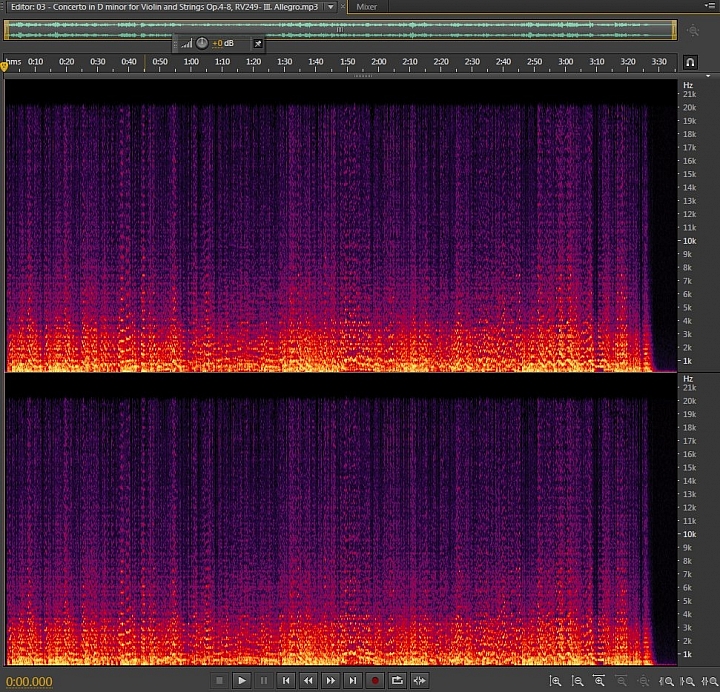Viewport: 720px width, 692px height.
Task: Click Zoom Out (Amplitude) icon
Action: point(577,681)
